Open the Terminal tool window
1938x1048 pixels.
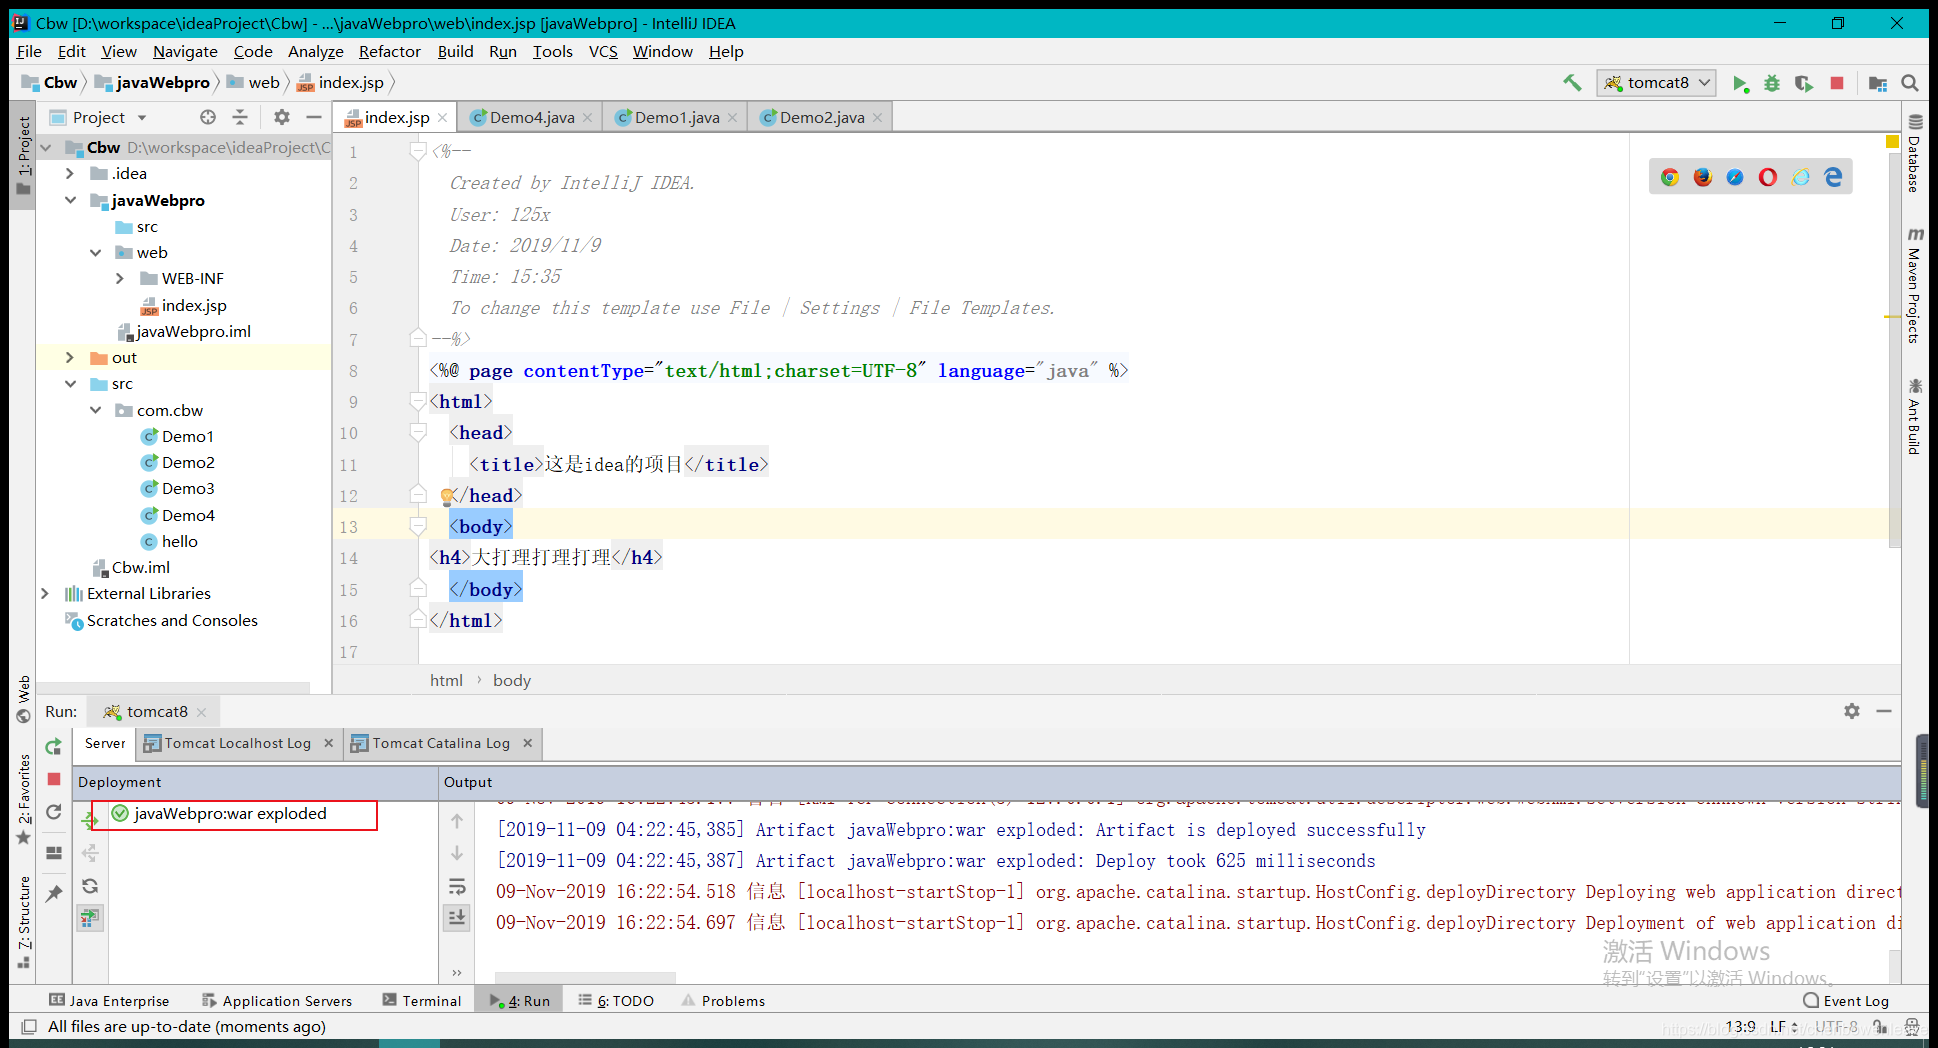coord(422,1001)
